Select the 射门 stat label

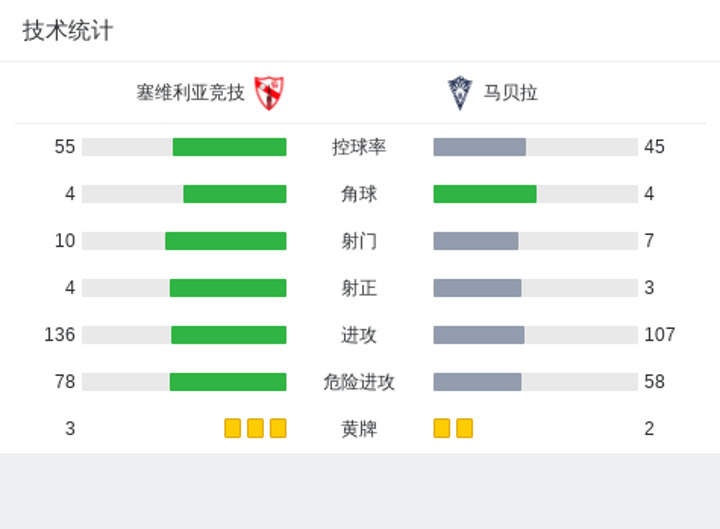pyautogui.click(x=359, y=241)
